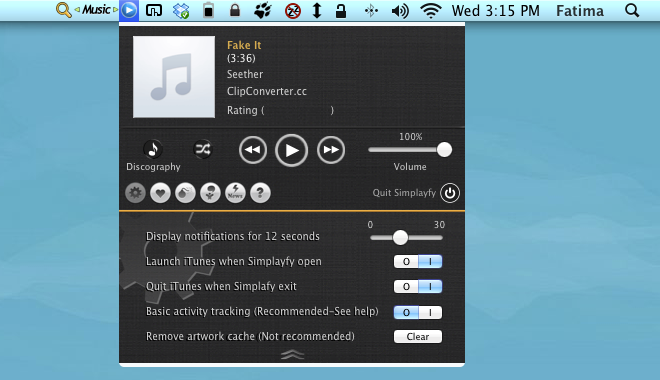This screenshot has width=660, height=380.
Task: Click the no-sleep zZ menu bar icon
Action: point(293,11)
